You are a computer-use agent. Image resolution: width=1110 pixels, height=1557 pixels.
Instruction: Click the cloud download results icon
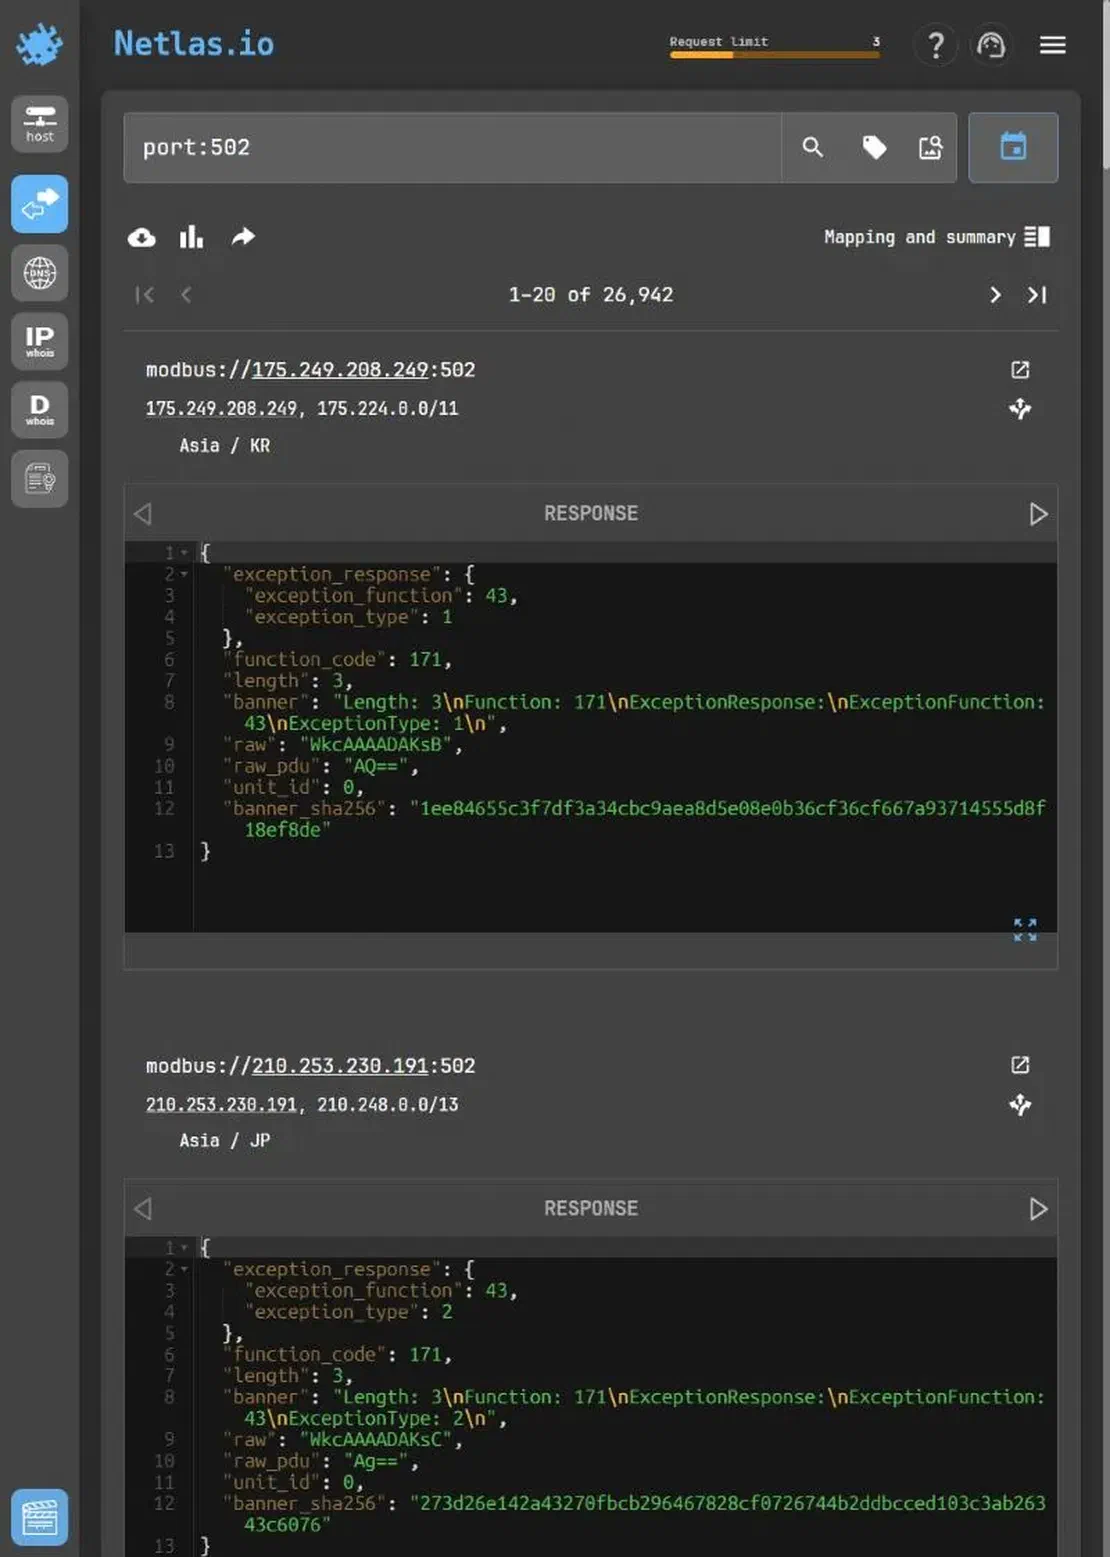coord(142,237)
